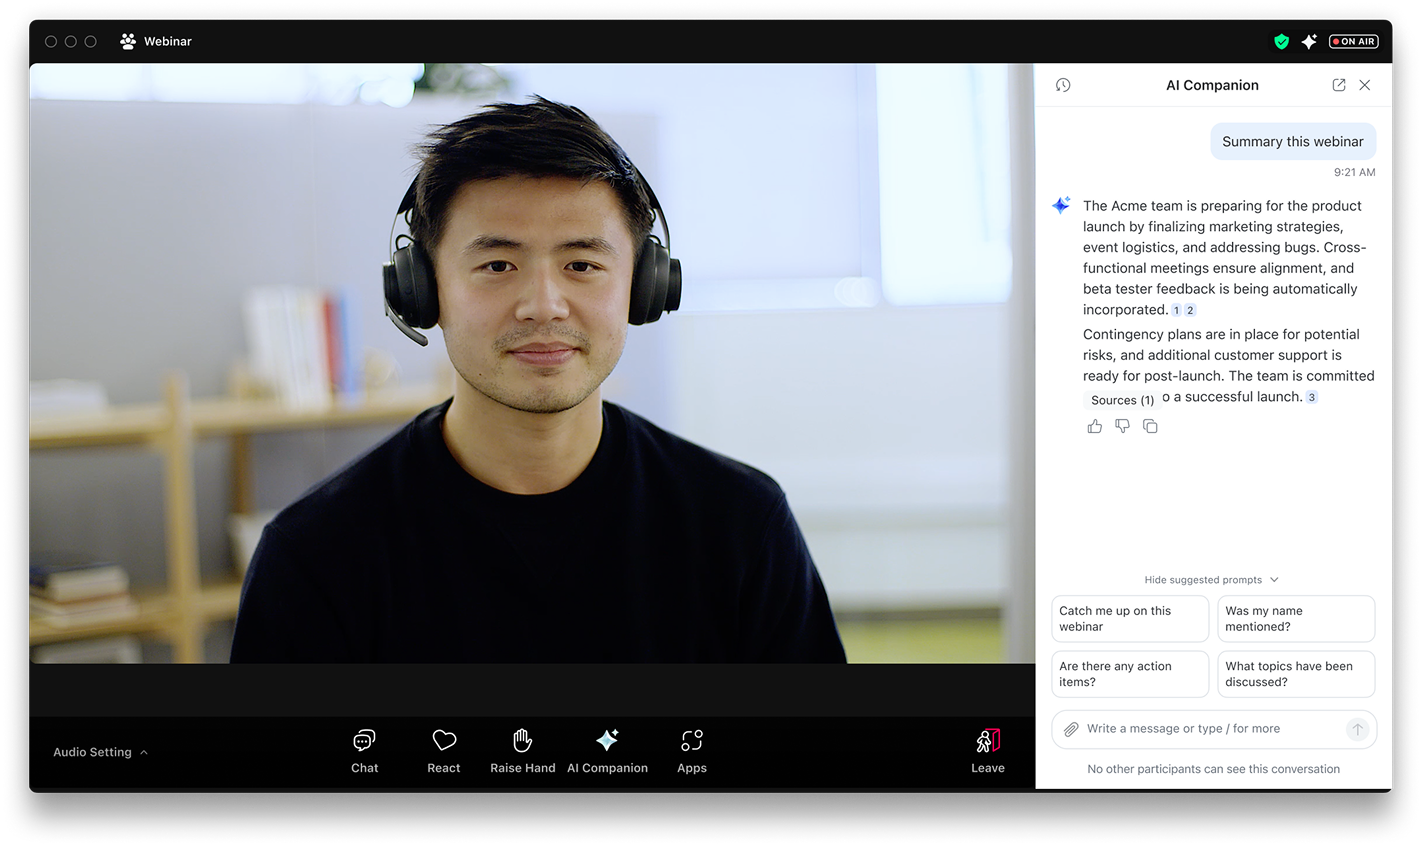Image resolution: width=1422 pixels, height=848 pixels.
Task: Collapse suggested prompts with Hide chevron
Action: point(1274,580)
